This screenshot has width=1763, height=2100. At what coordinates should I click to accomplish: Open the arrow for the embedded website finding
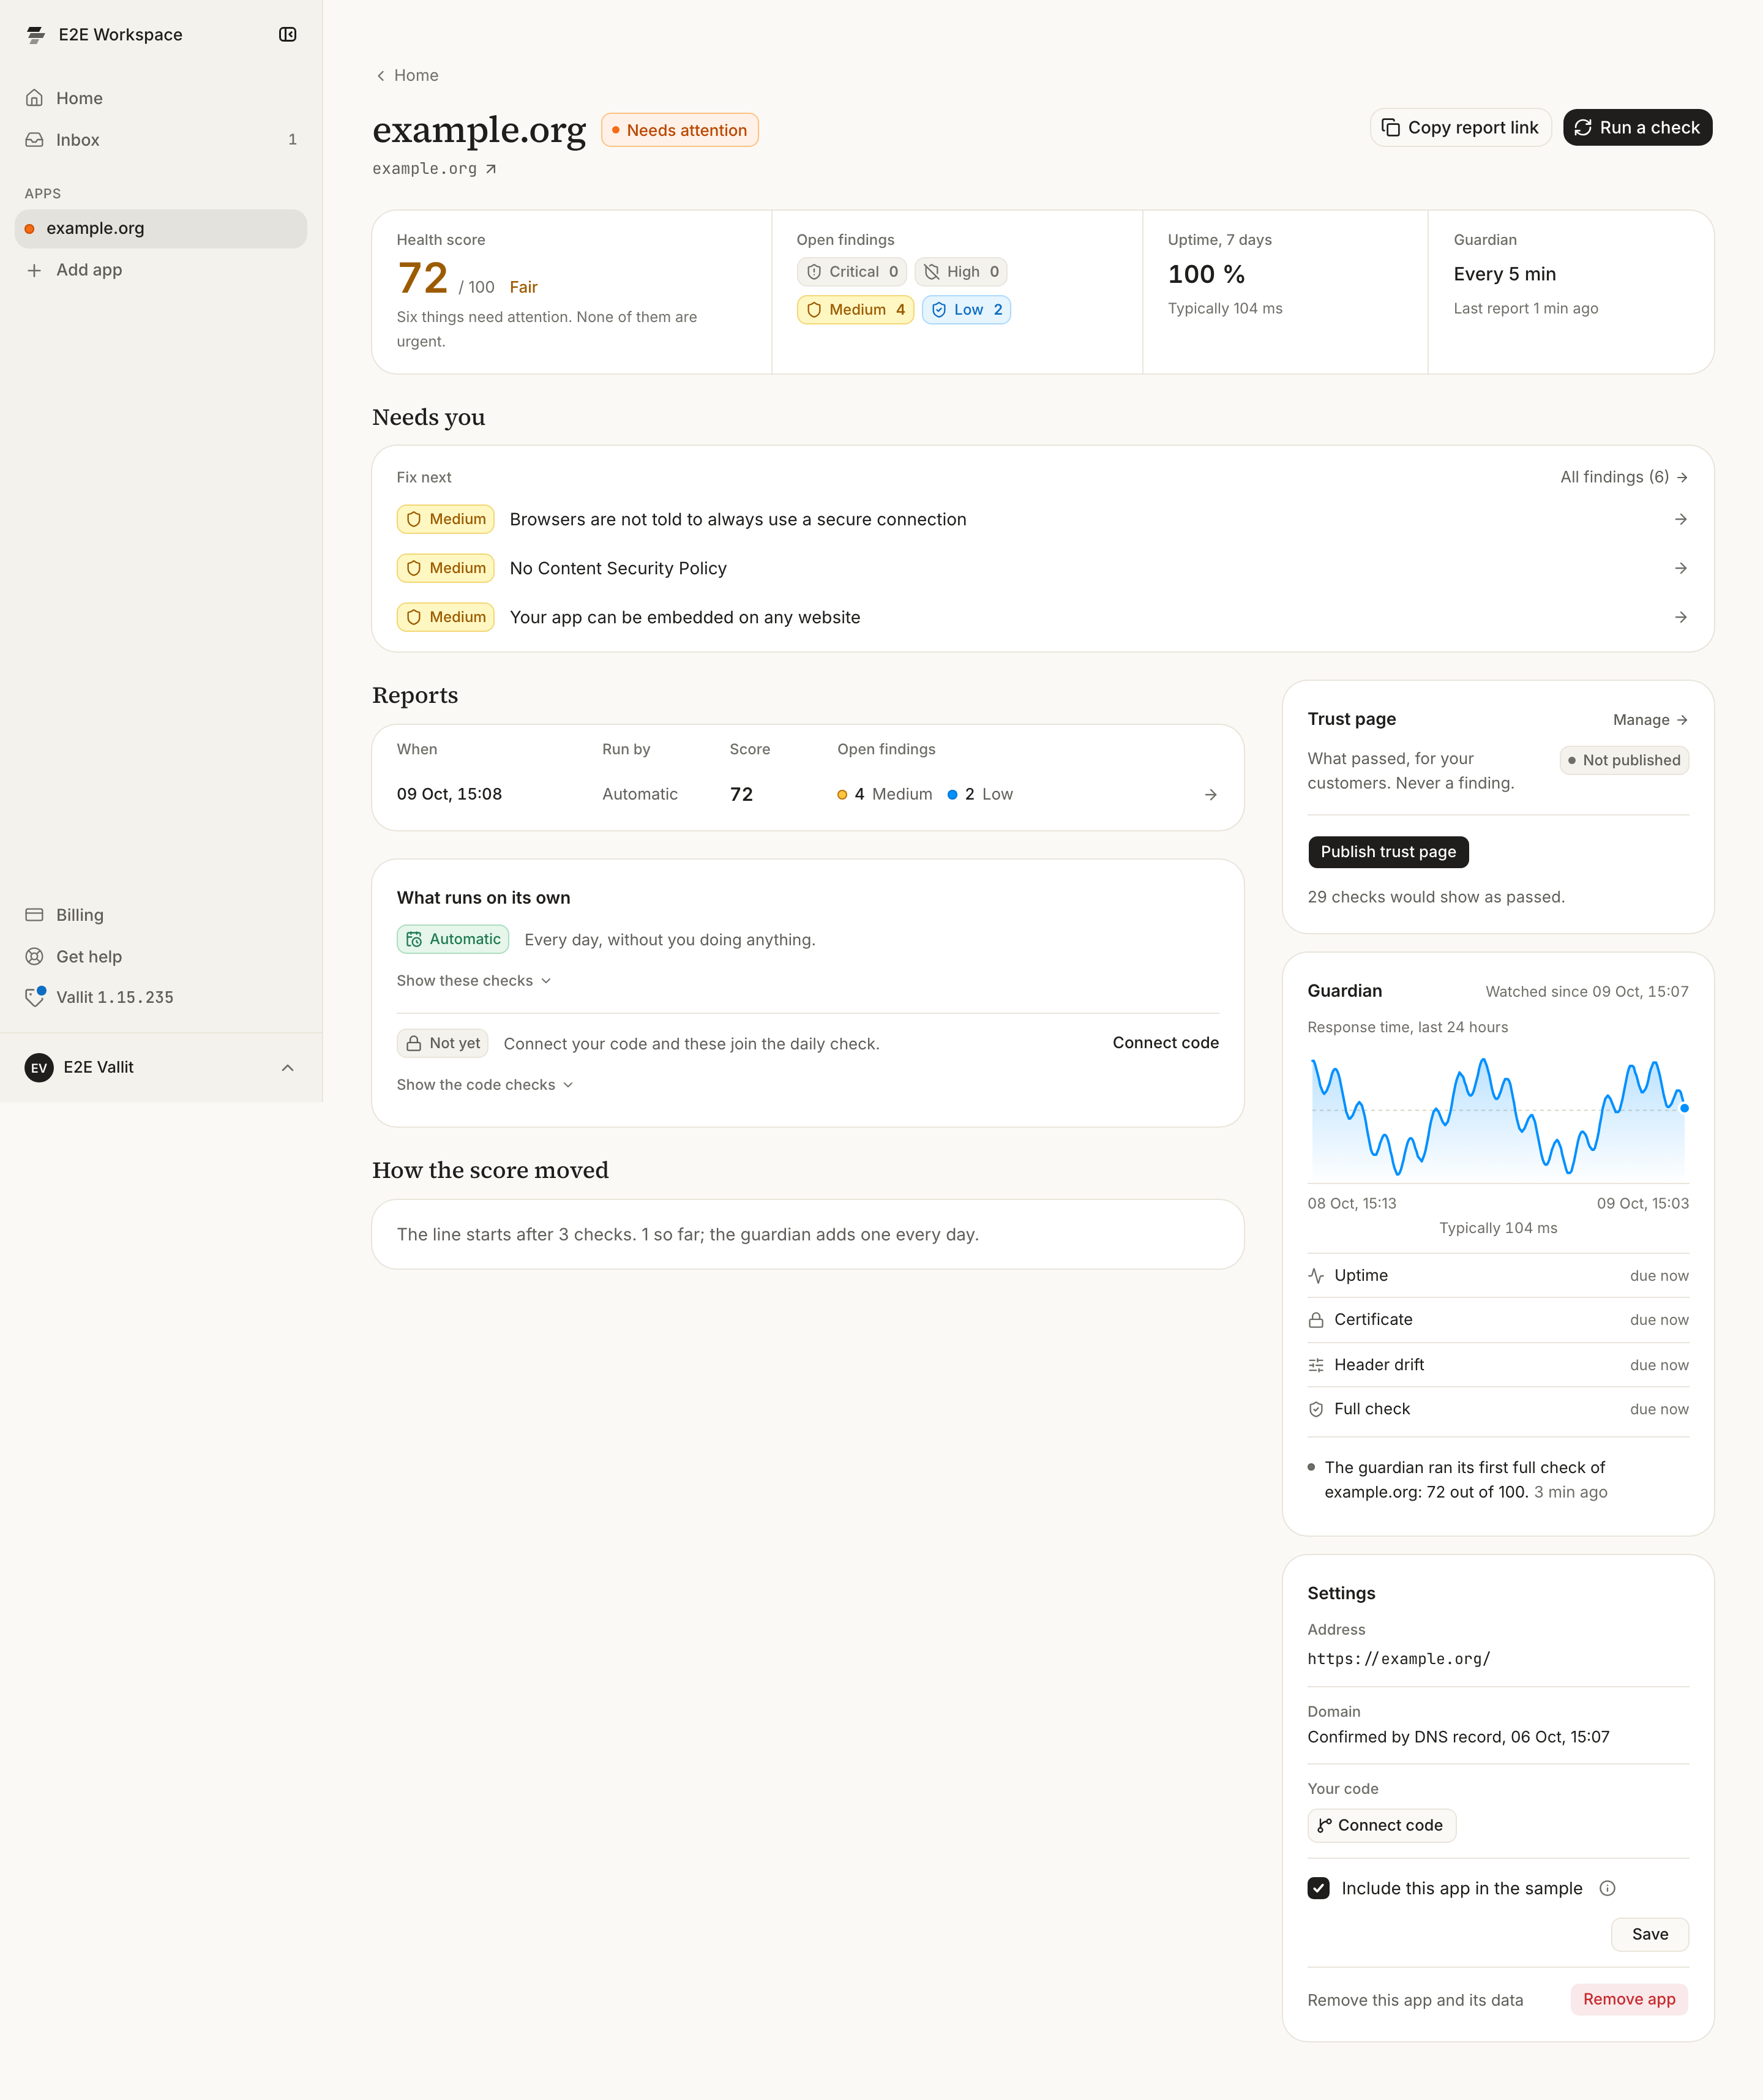coord(1680,617)
